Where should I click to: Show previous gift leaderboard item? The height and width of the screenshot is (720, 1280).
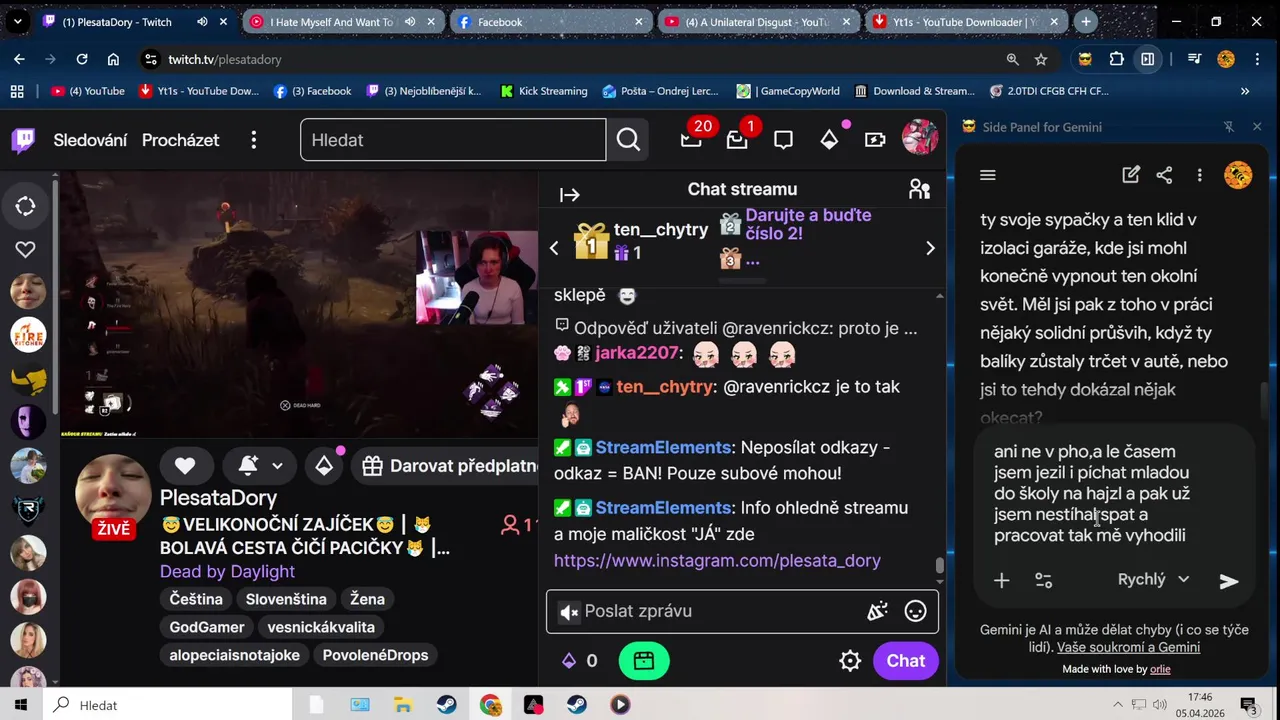point(554,248)
